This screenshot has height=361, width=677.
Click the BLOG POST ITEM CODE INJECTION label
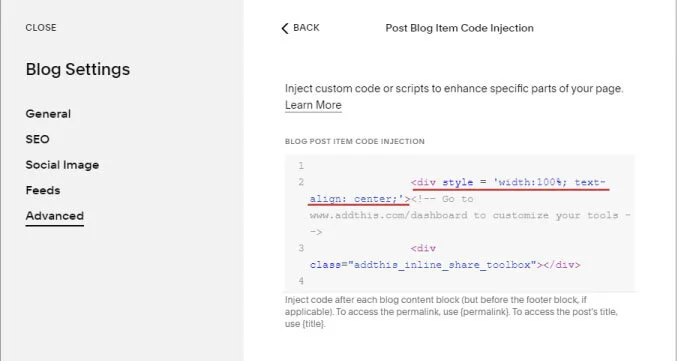click(x=355, y=142)
